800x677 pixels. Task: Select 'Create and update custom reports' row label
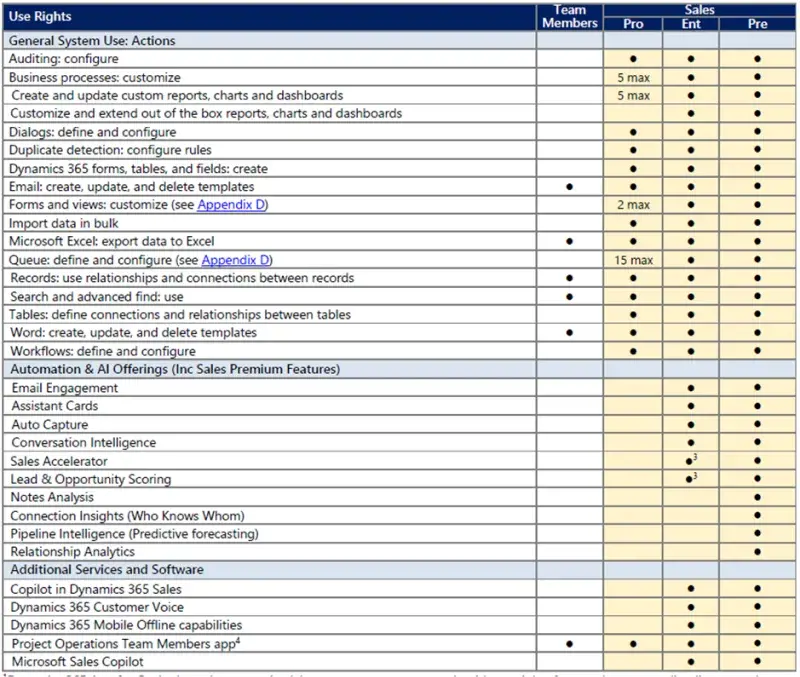click(x=177, y=95)
